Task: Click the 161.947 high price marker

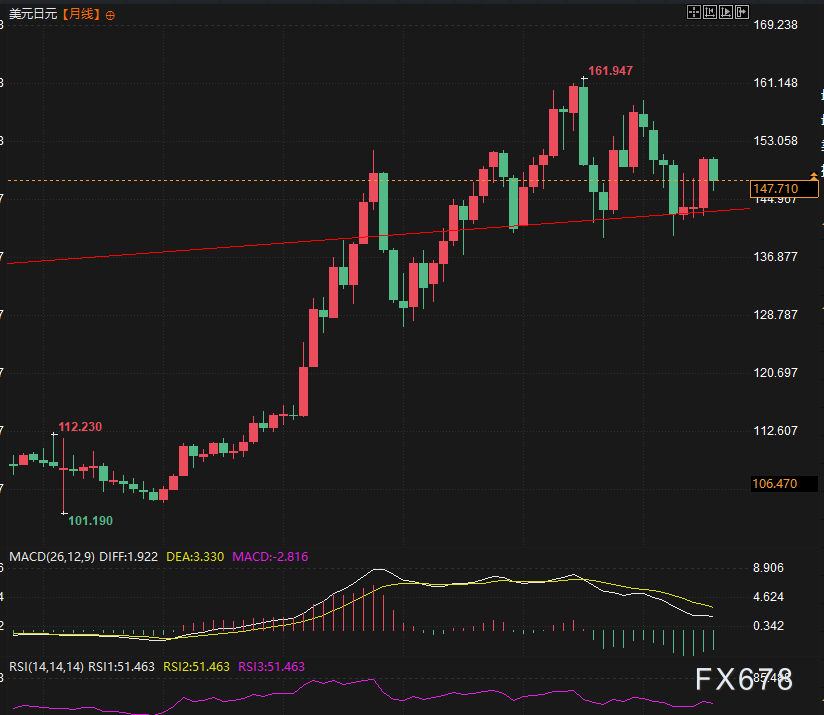Action: point(610,71)
